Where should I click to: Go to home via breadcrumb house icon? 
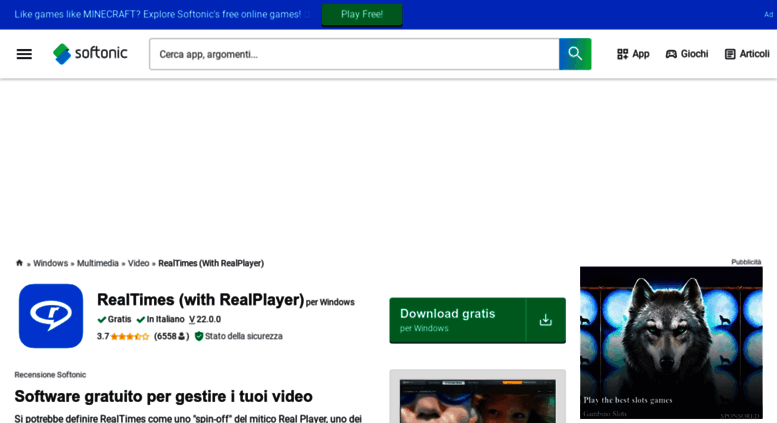coord(19,263)
